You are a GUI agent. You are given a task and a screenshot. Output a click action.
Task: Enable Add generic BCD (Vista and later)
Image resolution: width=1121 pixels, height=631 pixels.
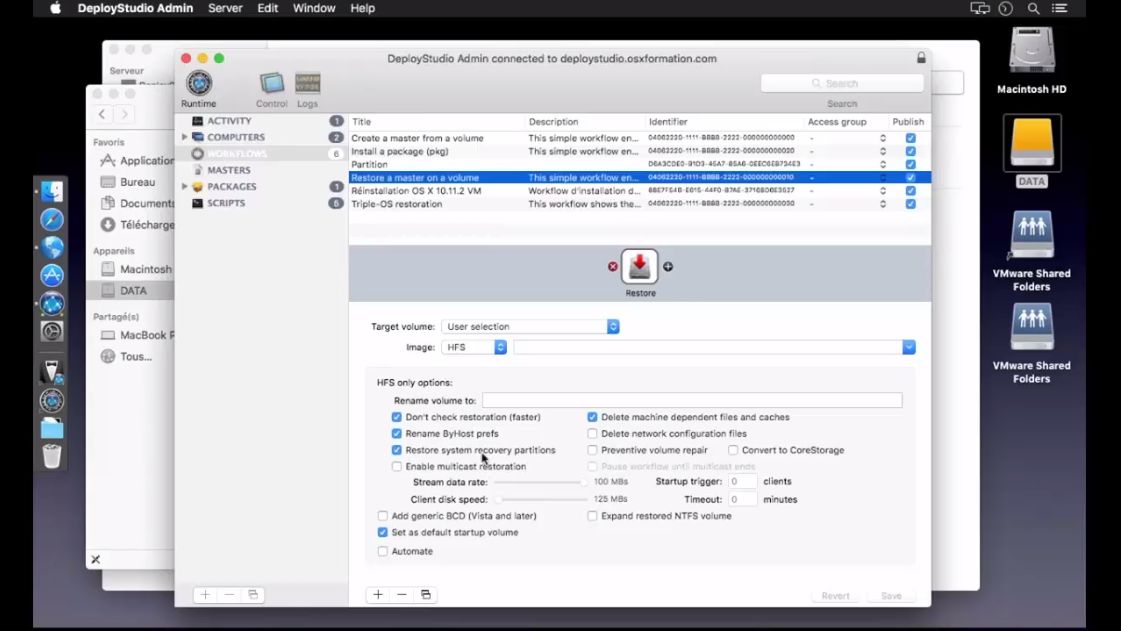[x=382, y=515]
